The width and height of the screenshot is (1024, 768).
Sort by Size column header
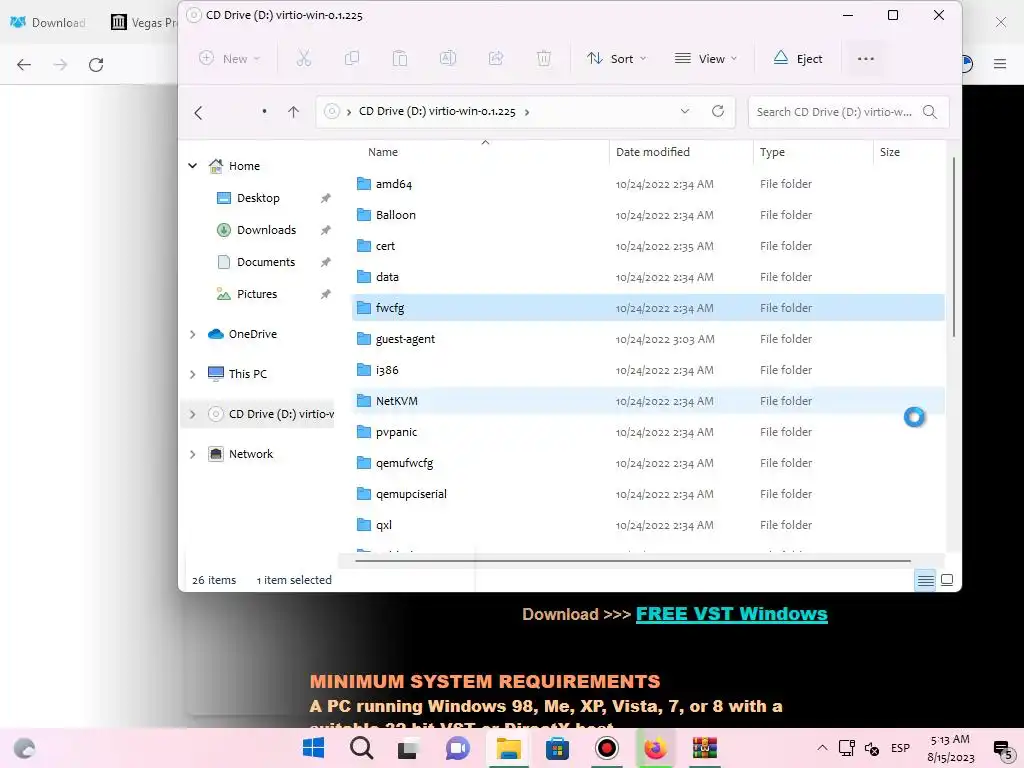pyautogui.click(x=889, y=152)
